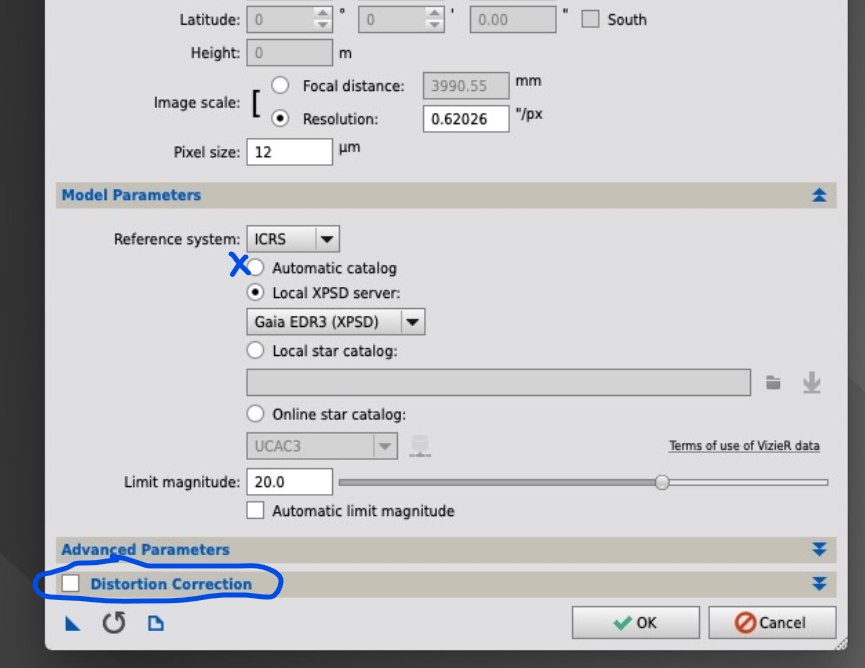Decrease the Latitude minutes stepper
The width and height of the screenshot is (865, 668).
tap(434, 25)
